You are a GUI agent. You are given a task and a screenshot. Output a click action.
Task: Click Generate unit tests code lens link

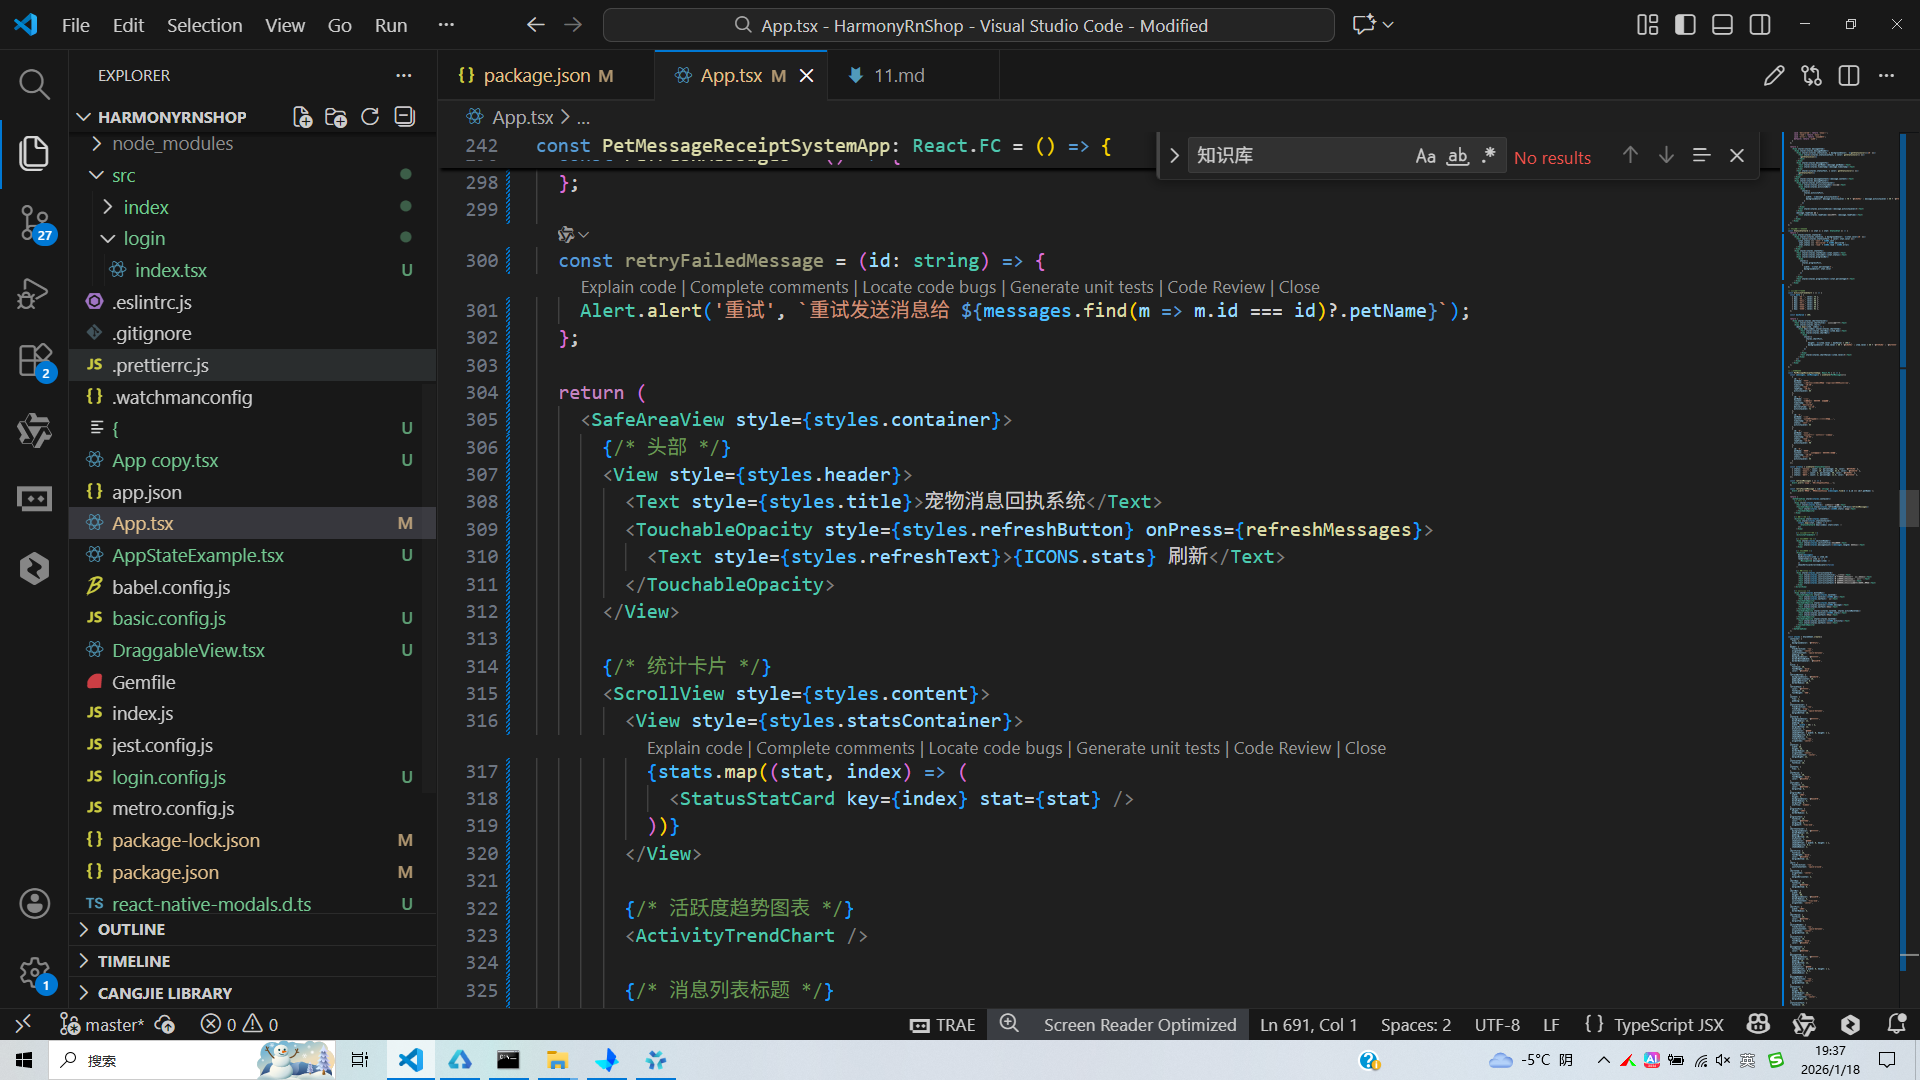pos(1081,287)
